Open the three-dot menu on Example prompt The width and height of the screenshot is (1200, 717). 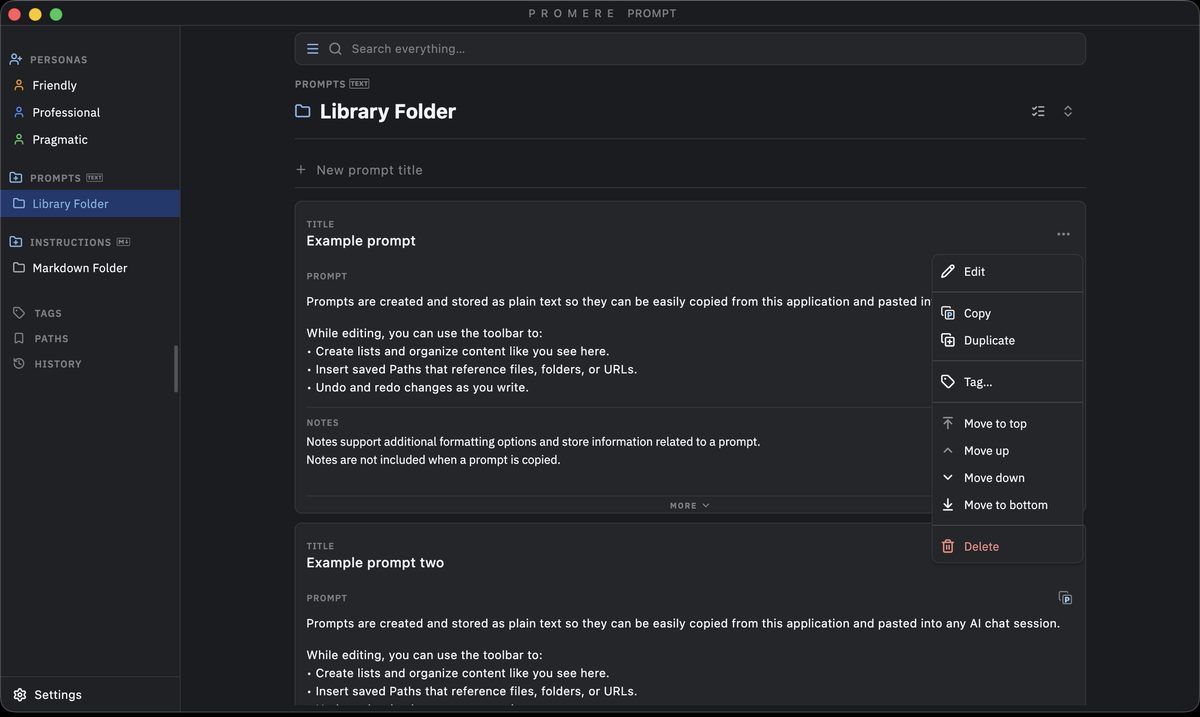pyautogui.click(x=1063, y=234)
